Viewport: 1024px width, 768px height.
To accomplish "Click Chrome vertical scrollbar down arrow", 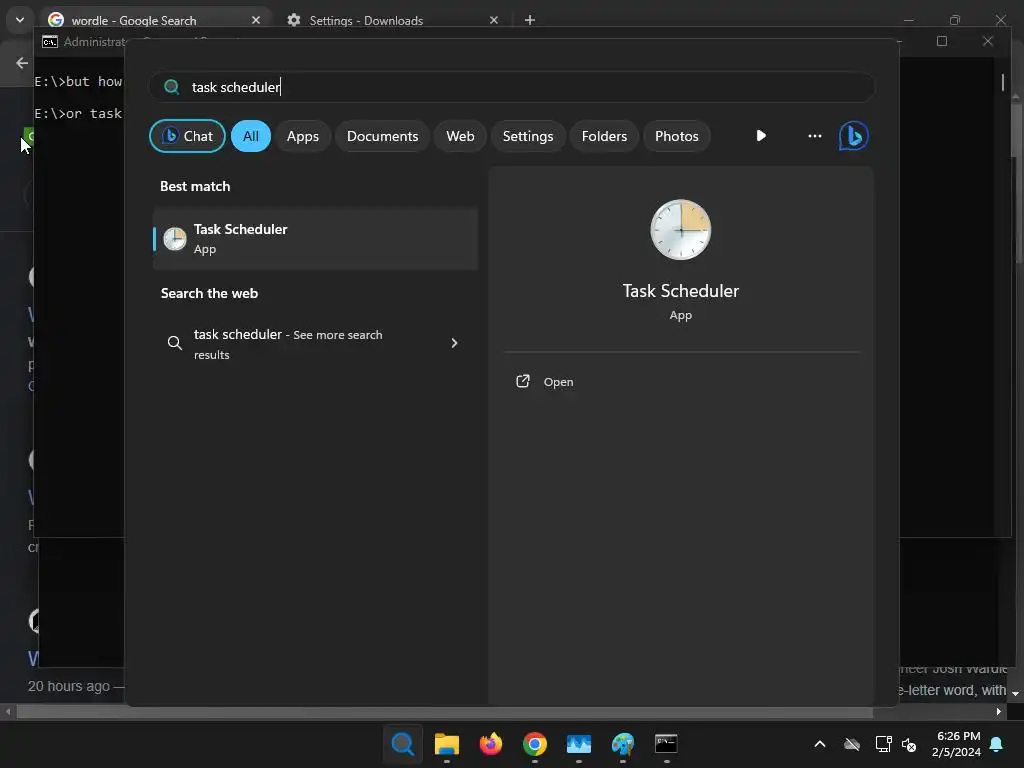I will pyautogui.click(x=1016, y=694).
